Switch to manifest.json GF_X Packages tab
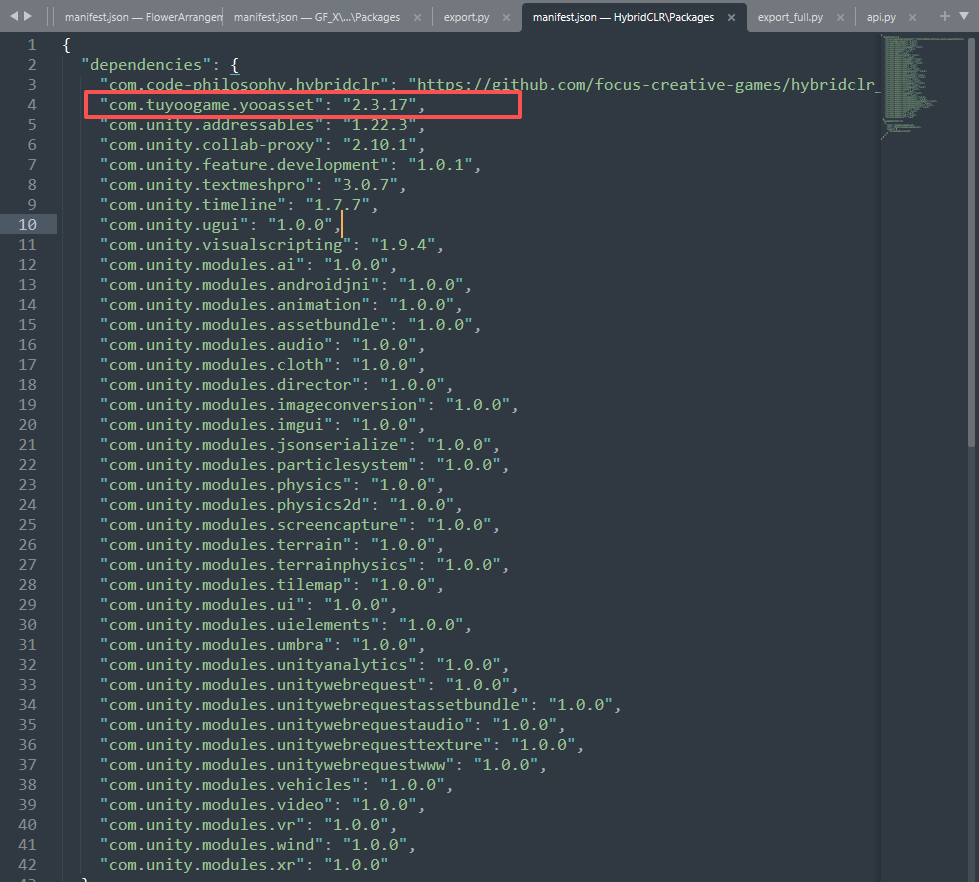The width and height of the screenshot is (979, 882). click(317, 17)
